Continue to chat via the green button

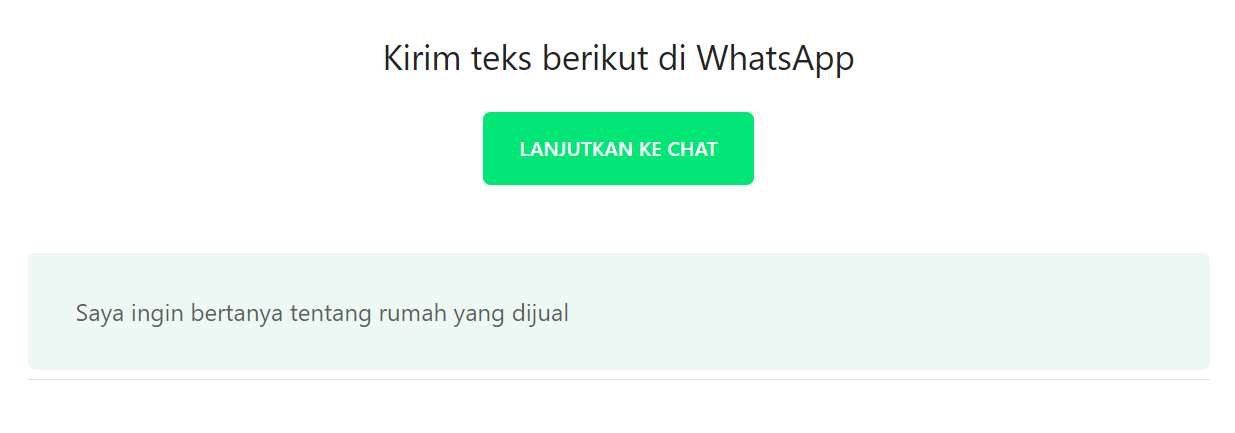coord(618,149)
